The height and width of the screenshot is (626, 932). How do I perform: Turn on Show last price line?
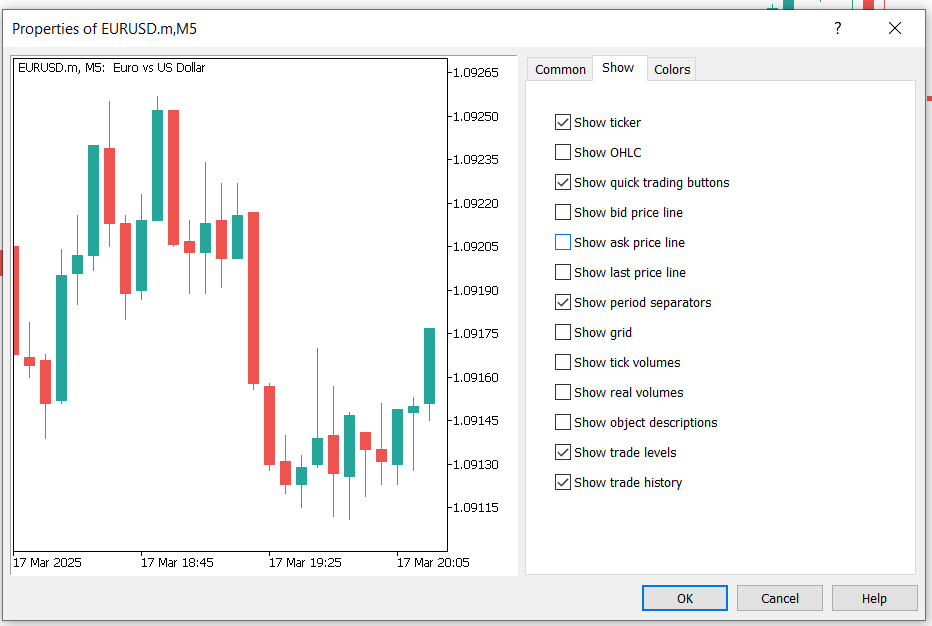point(563,273)
